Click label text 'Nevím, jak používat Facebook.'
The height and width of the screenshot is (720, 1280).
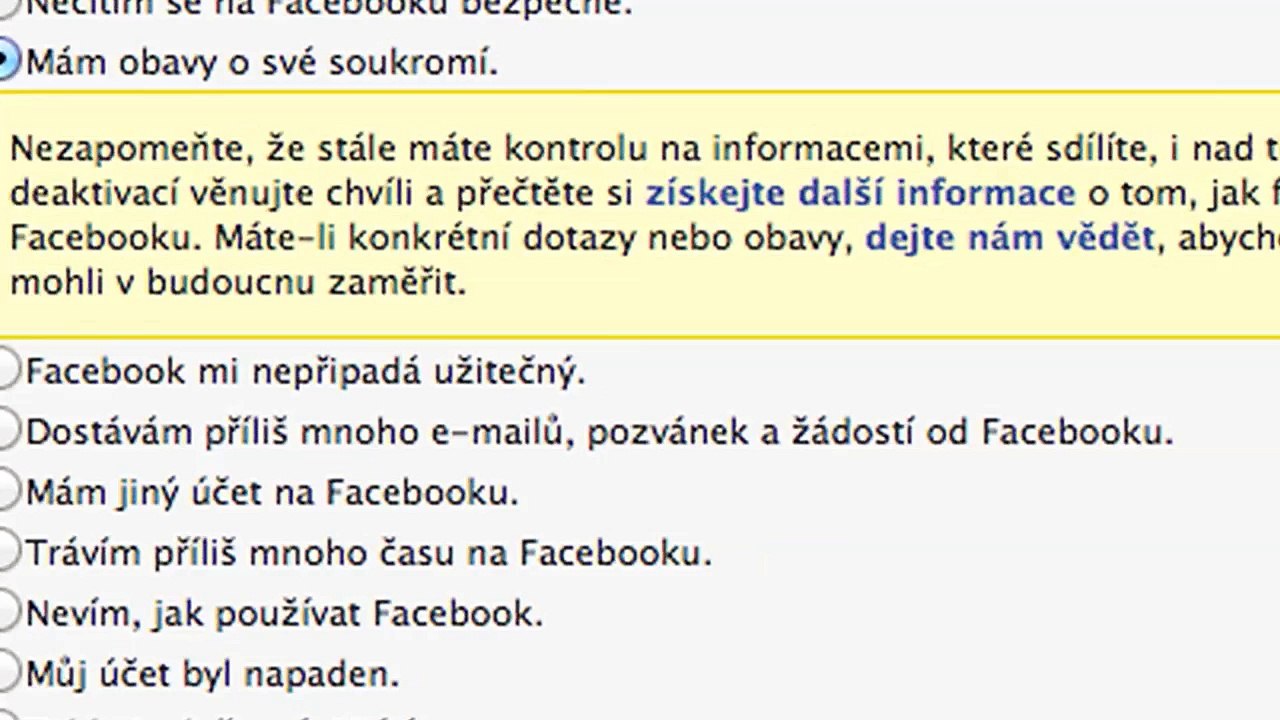(284, 613)
